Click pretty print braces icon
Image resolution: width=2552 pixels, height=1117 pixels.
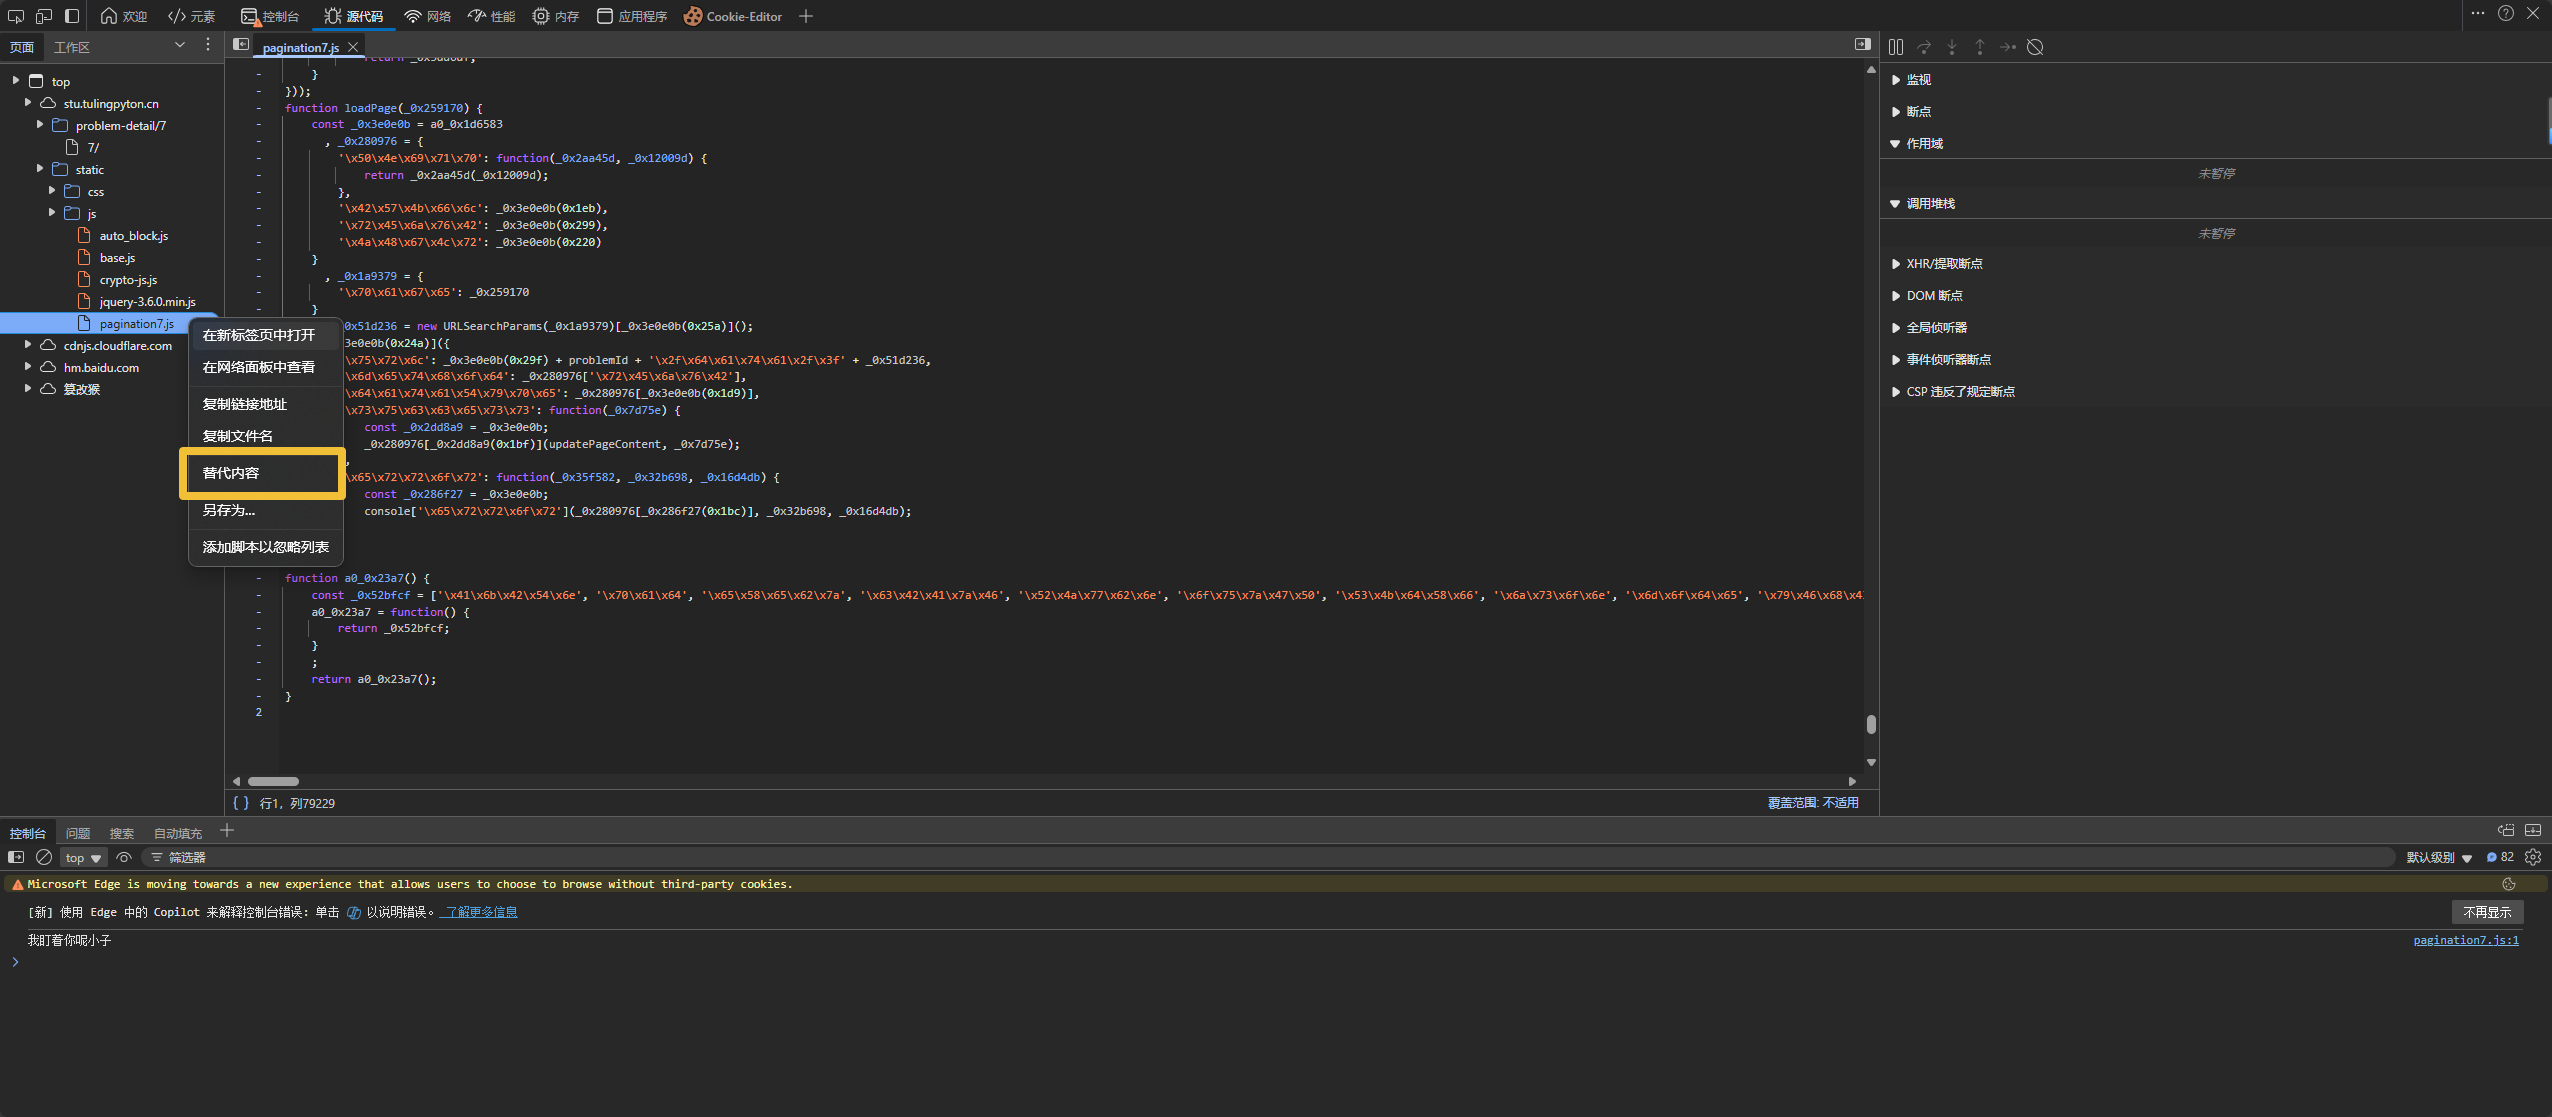click(240, 803)
